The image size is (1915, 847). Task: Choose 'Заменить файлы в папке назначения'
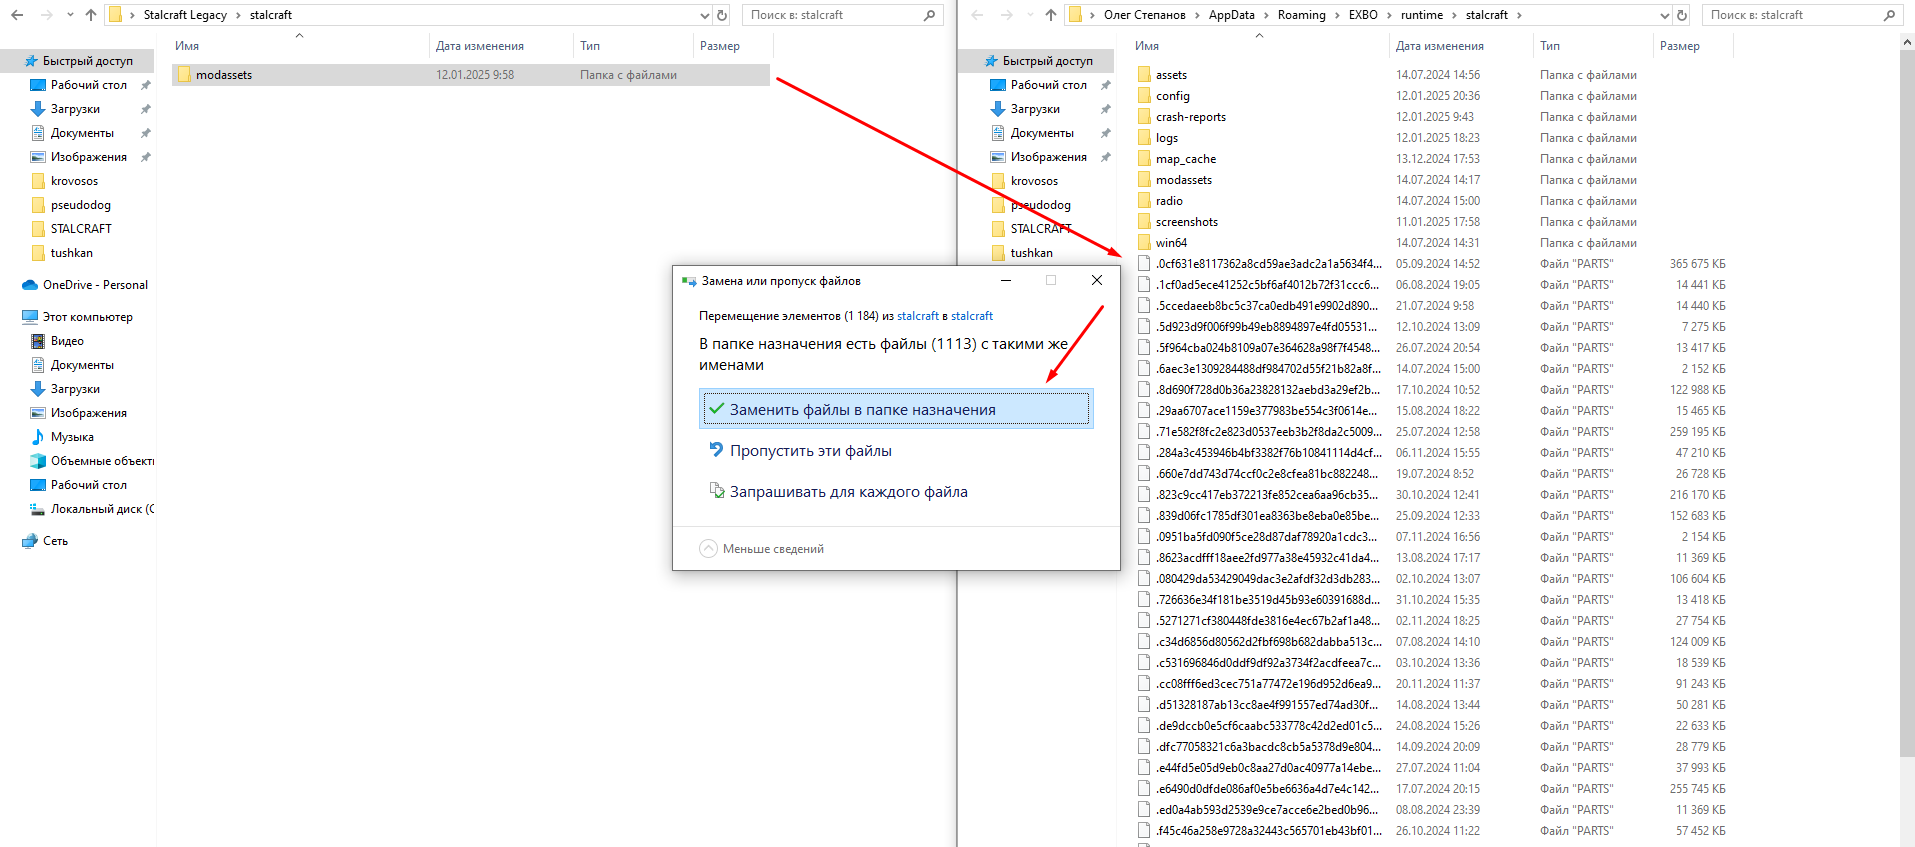(896, 409)
